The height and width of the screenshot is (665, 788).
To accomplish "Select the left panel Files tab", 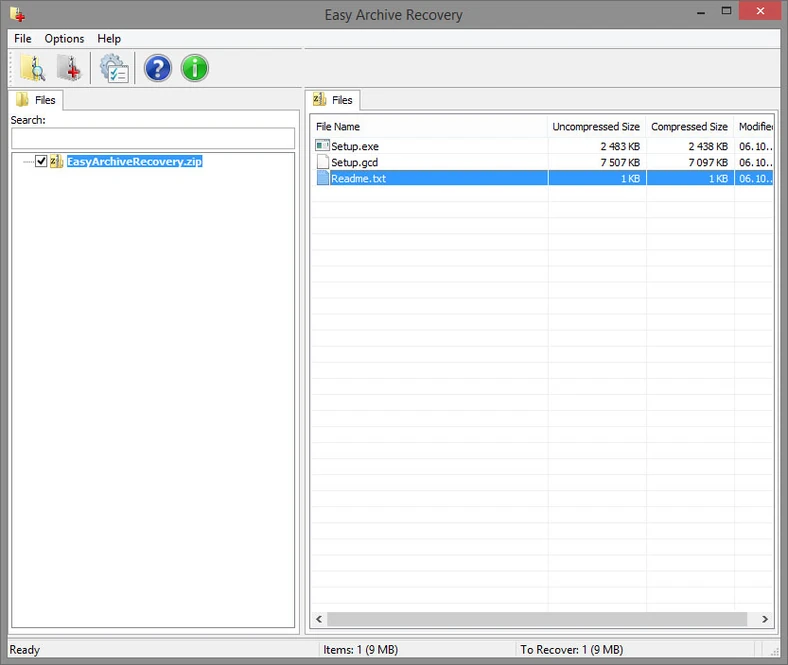I will tap(37, 100).
